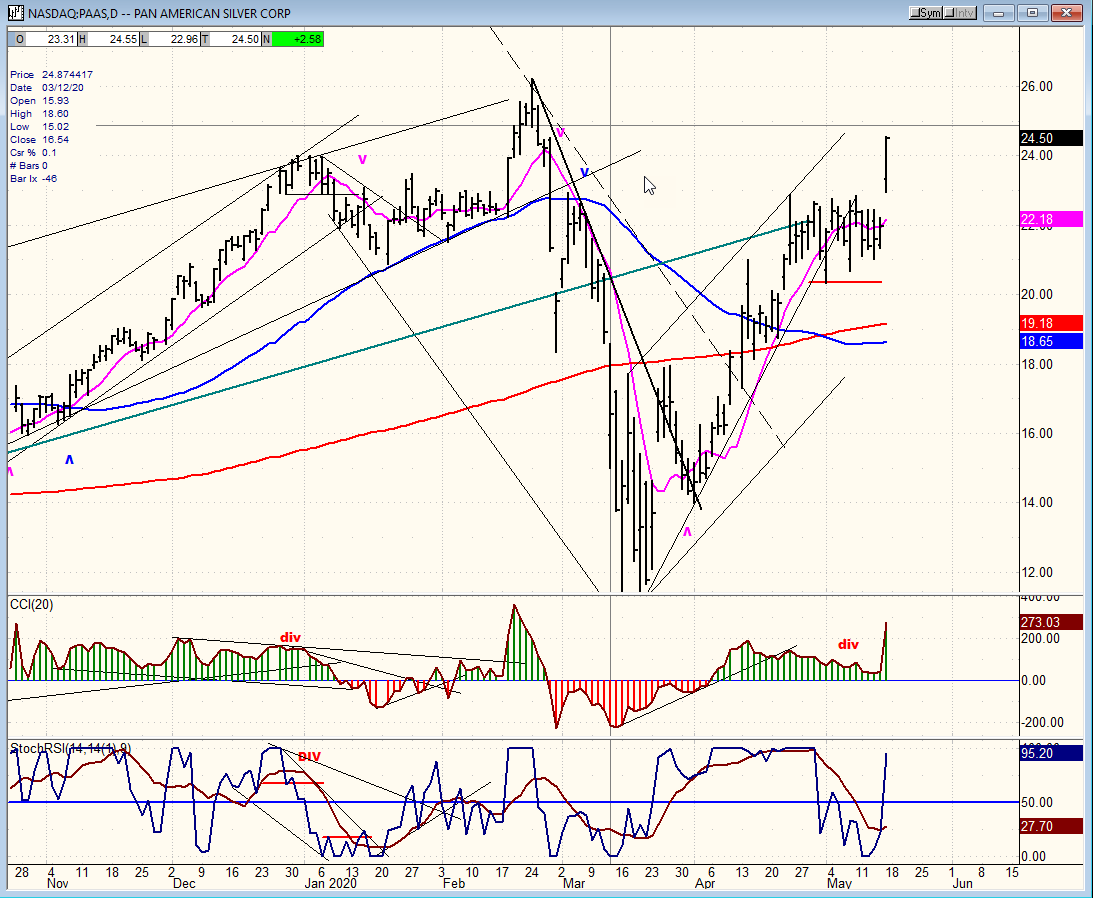Click the blue 'v' marker near March peak
The image size is (1093, 898).
coord(584,172)
